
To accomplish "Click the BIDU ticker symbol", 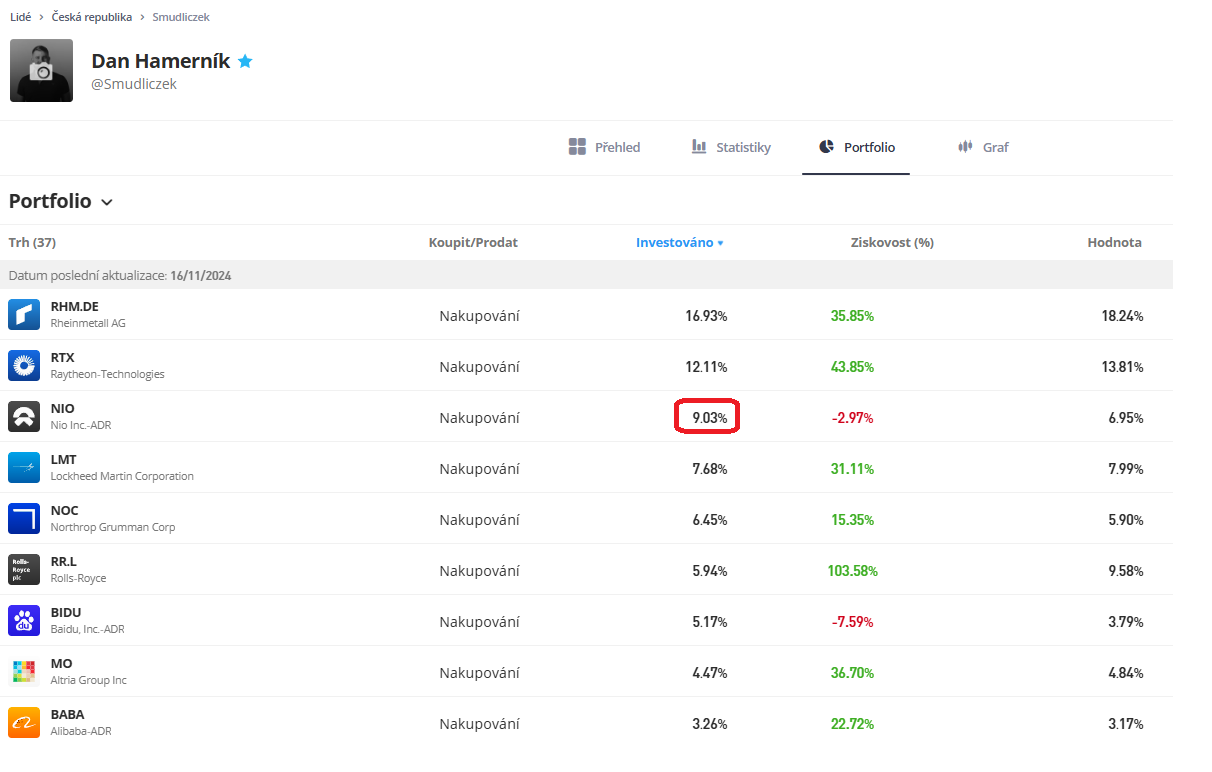I will [66, 612].
